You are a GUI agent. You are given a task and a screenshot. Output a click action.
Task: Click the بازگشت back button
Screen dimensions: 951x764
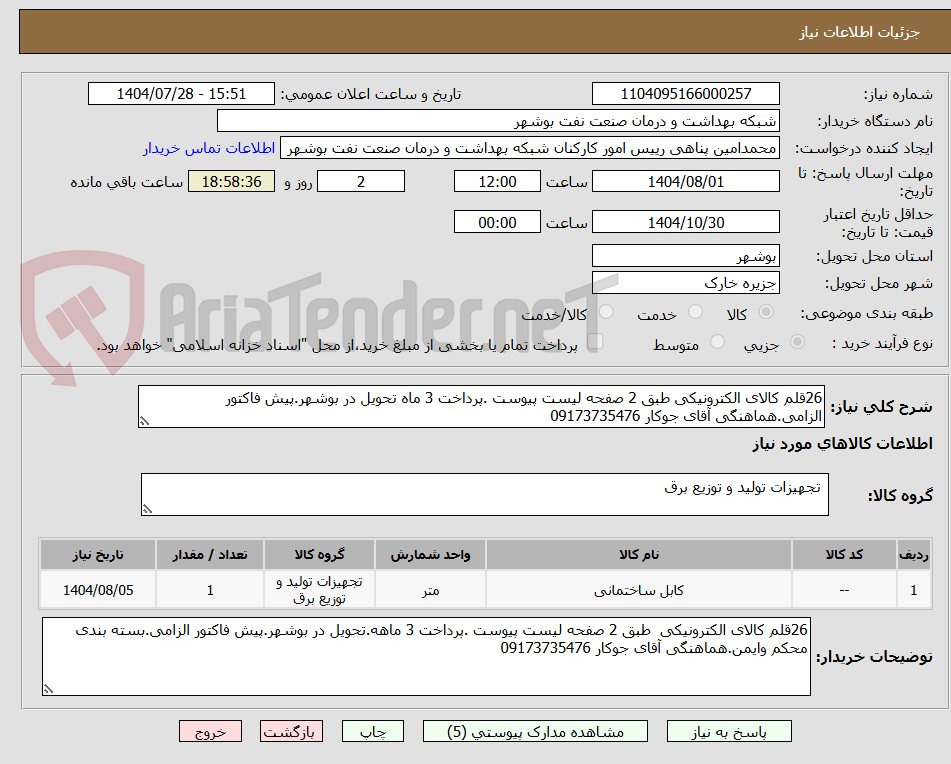click(291, 731)
